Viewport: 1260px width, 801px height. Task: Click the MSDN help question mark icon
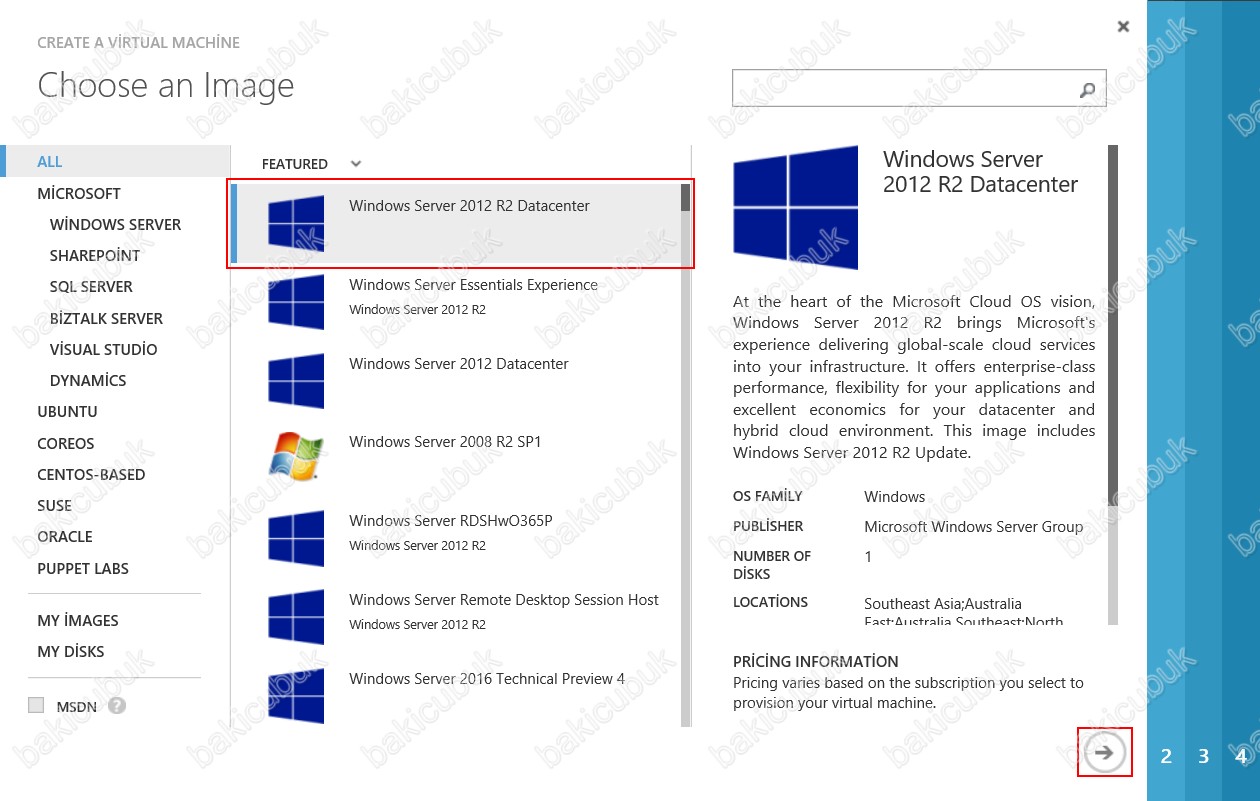pyautogui.click(x=117, y=705)
